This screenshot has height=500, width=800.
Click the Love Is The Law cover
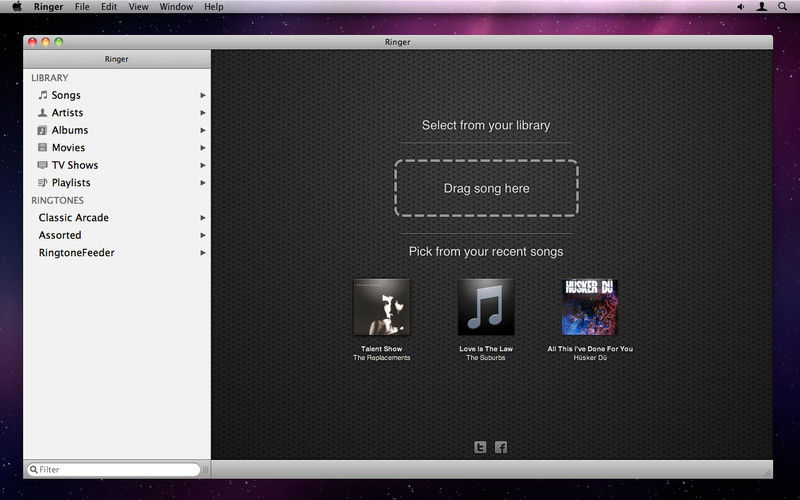[x=486, y=307]
